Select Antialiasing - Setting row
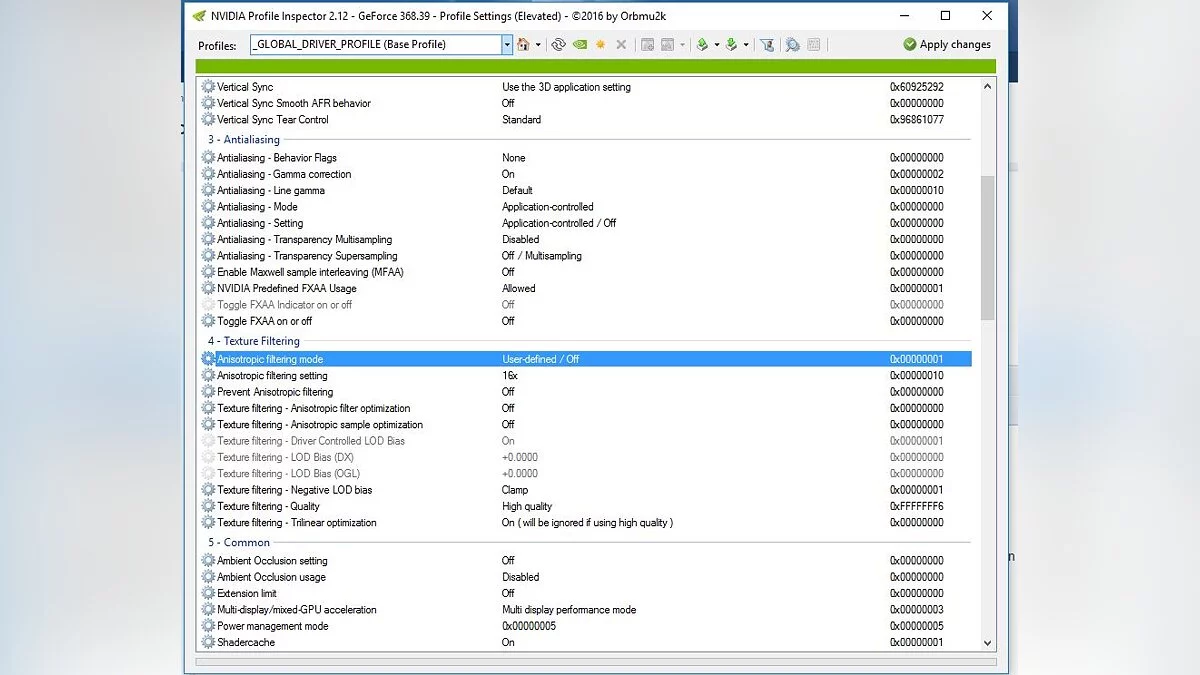Image resolution: width=1200 pixels, height=675 pixels. coord(585,223)
